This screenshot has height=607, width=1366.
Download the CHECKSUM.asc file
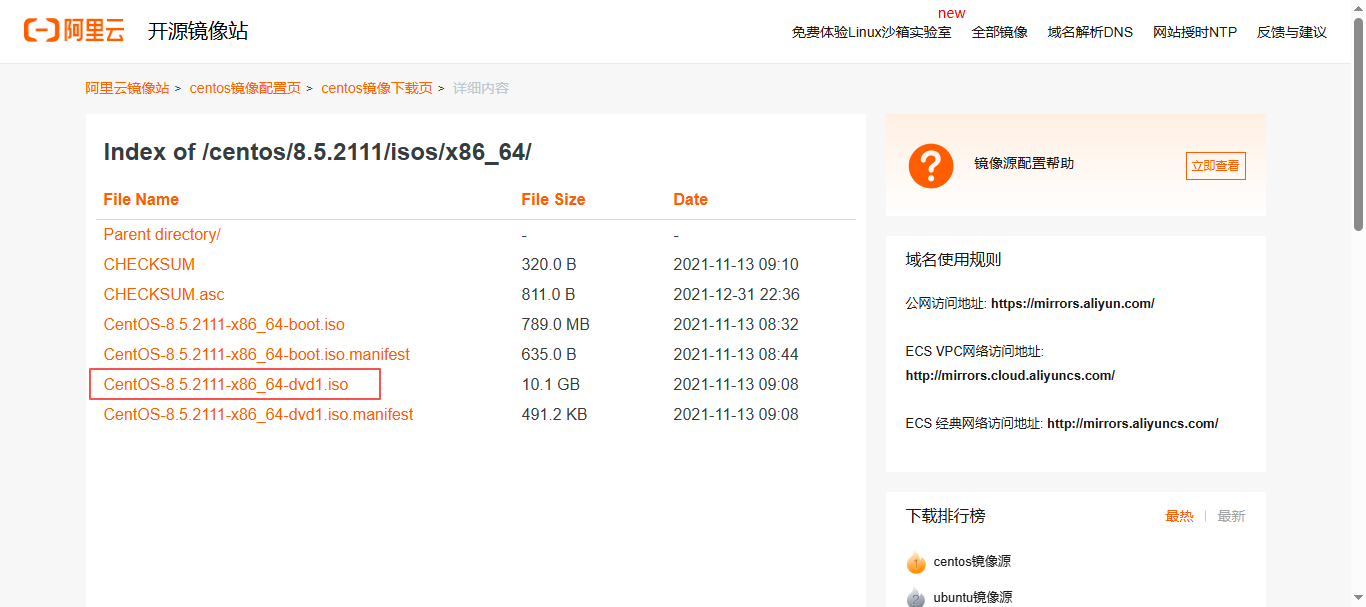point(164,294)
